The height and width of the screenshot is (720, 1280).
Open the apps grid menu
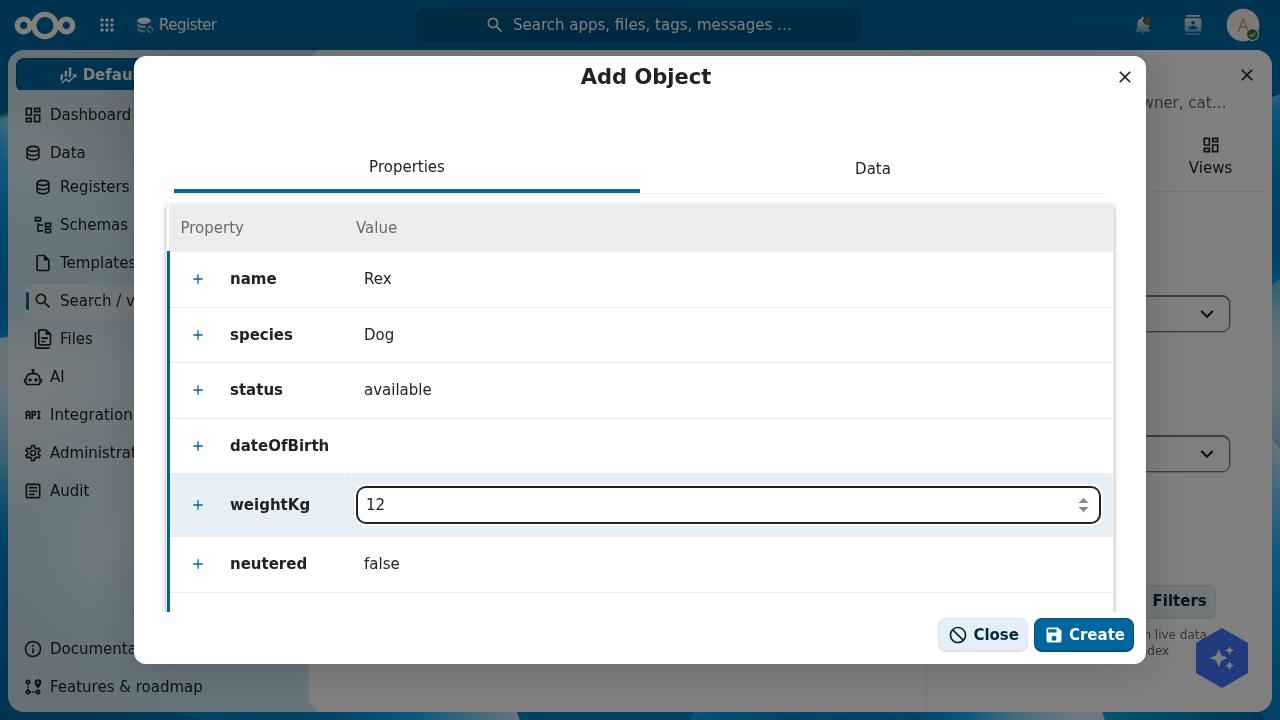coord(107,25)
